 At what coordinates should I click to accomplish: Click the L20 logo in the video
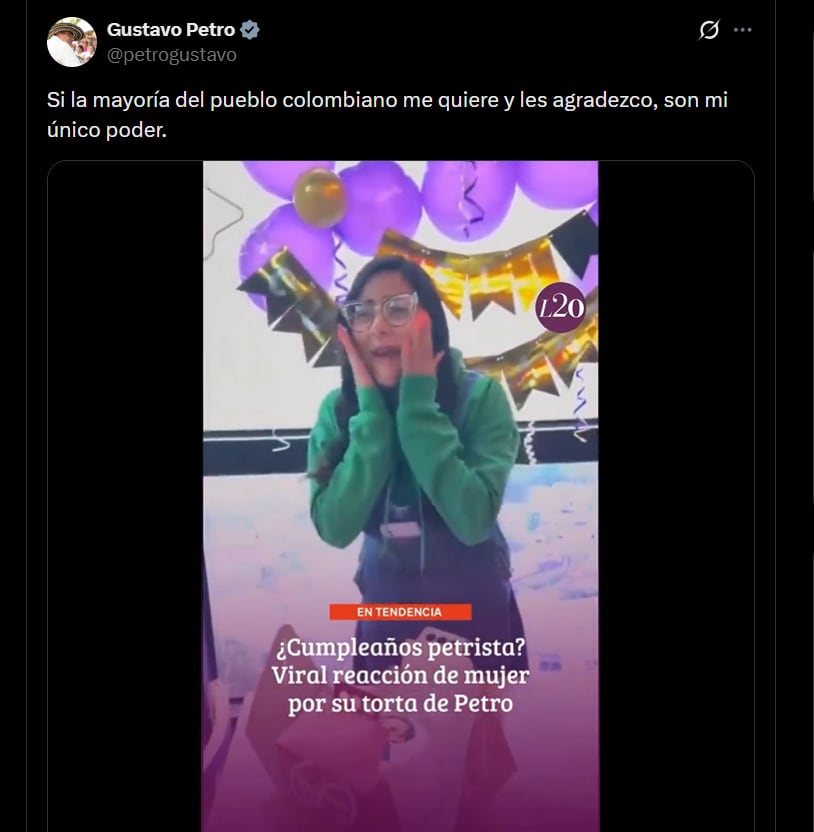click(x=560, y=307)
